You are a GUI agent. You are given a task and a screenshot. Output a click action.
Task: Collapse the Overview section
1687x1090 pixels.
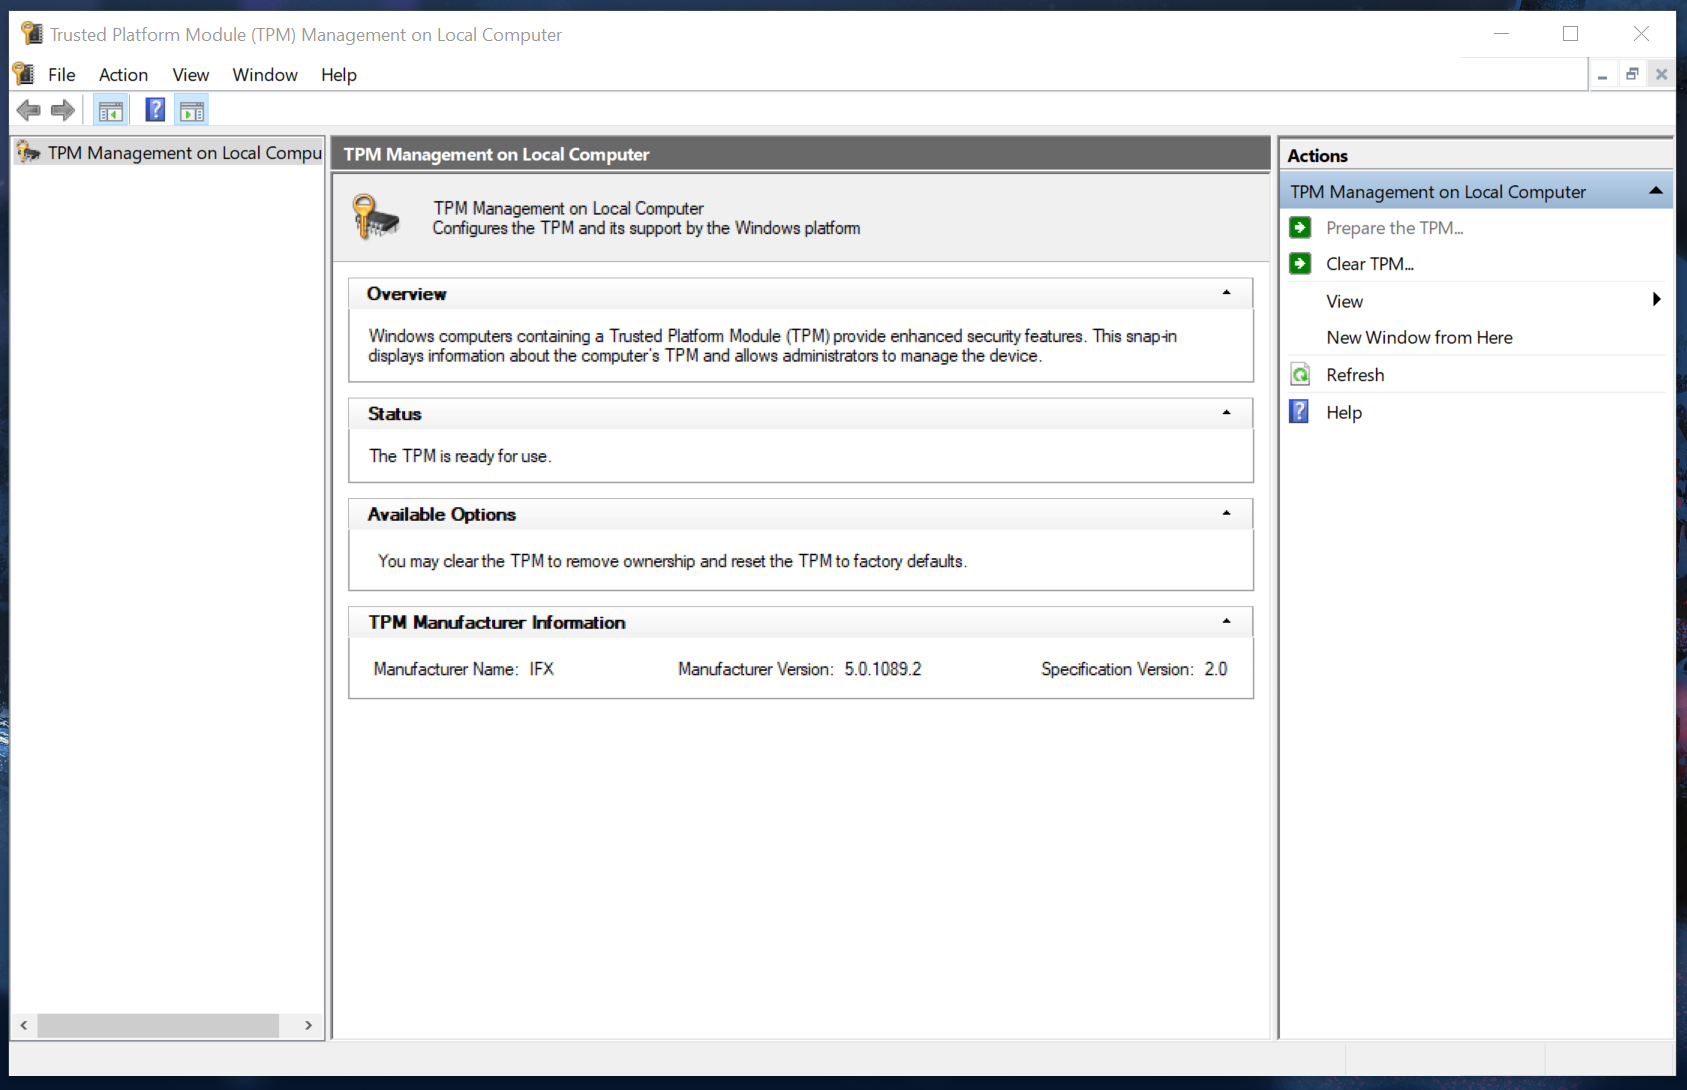point(1226,293)
